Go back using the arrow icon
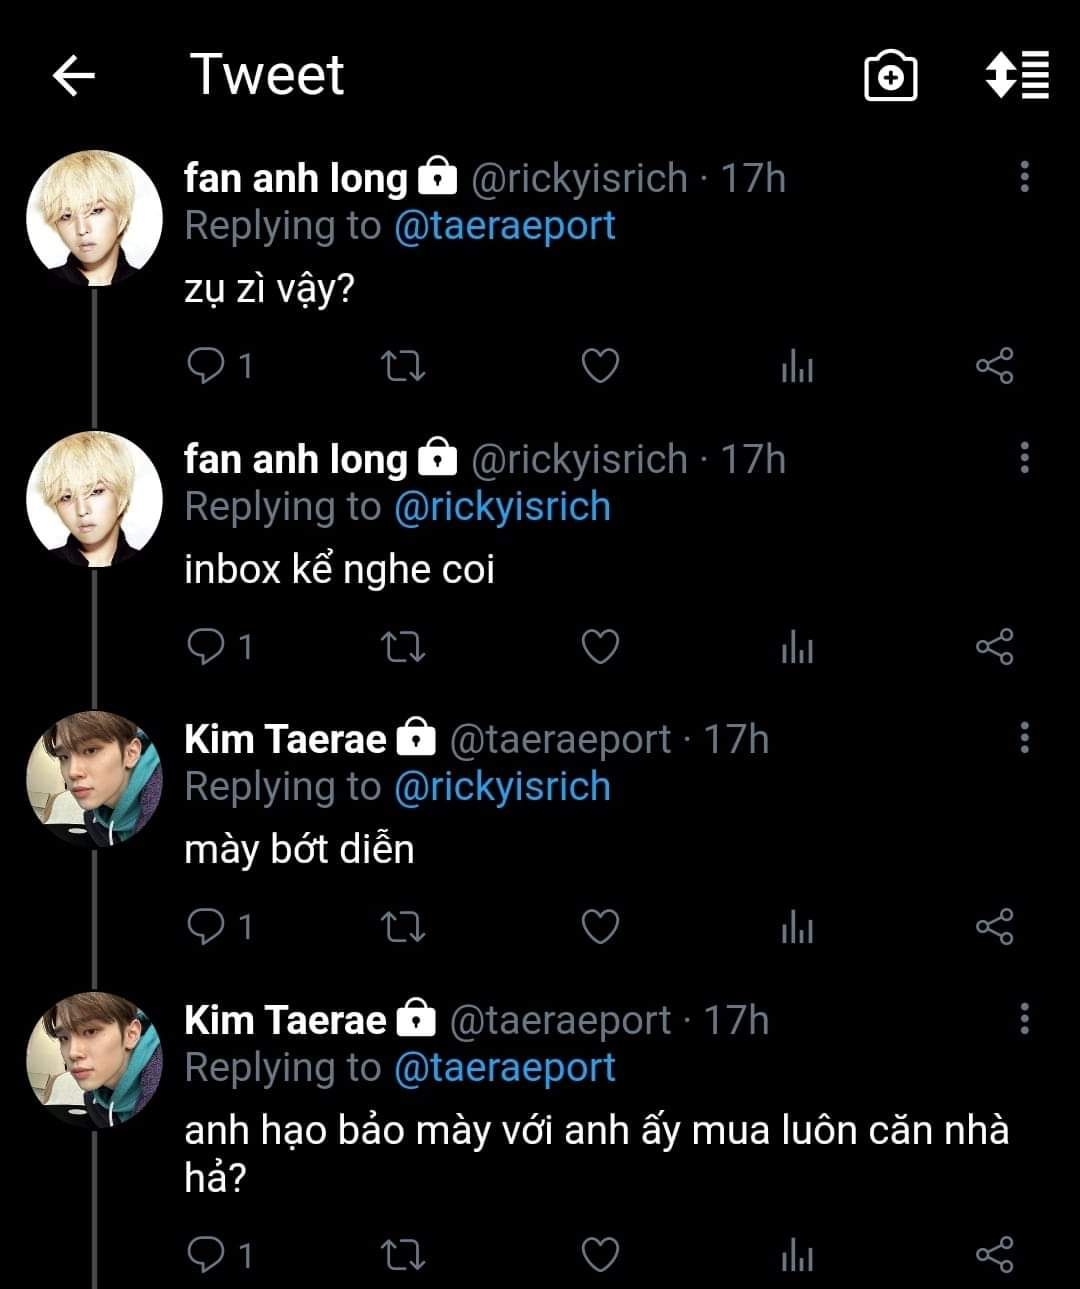The width and height of the screenshot is (1080, 1289). click(x=73, y=75)
